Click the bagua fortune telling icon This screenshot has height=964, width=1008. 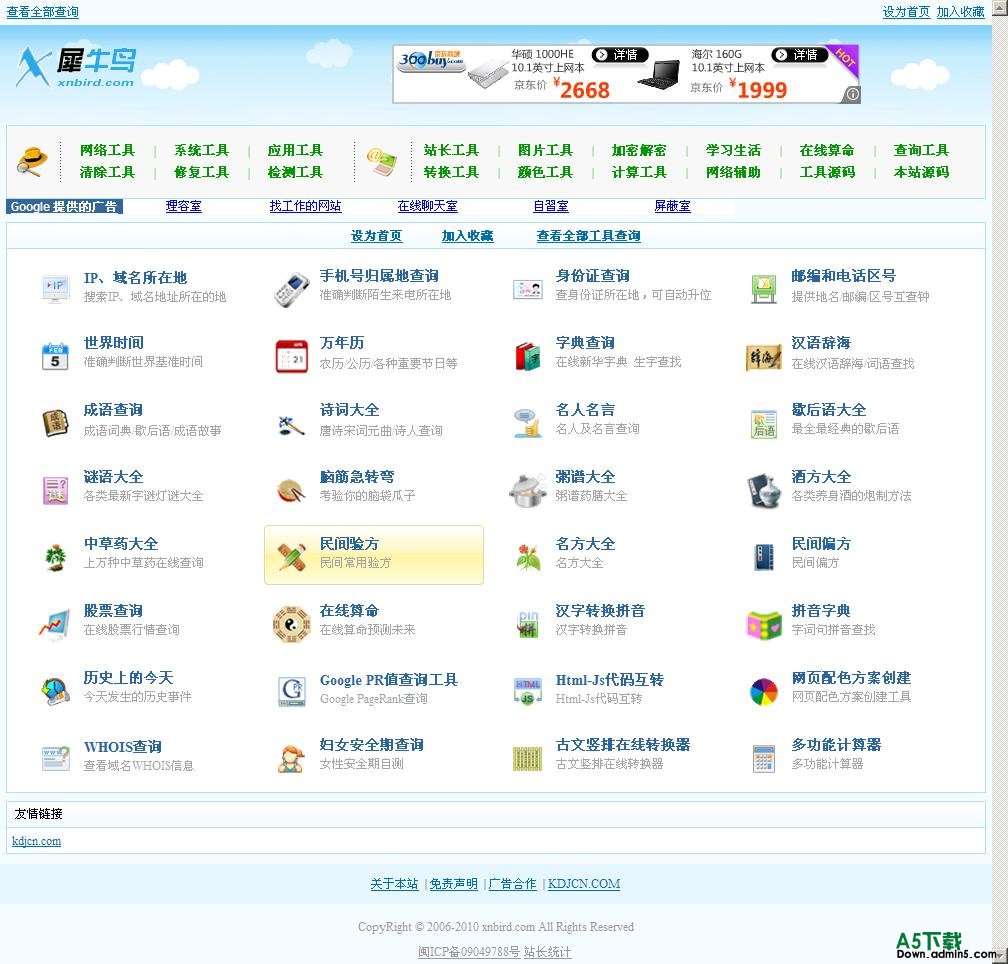pos(291,624)
